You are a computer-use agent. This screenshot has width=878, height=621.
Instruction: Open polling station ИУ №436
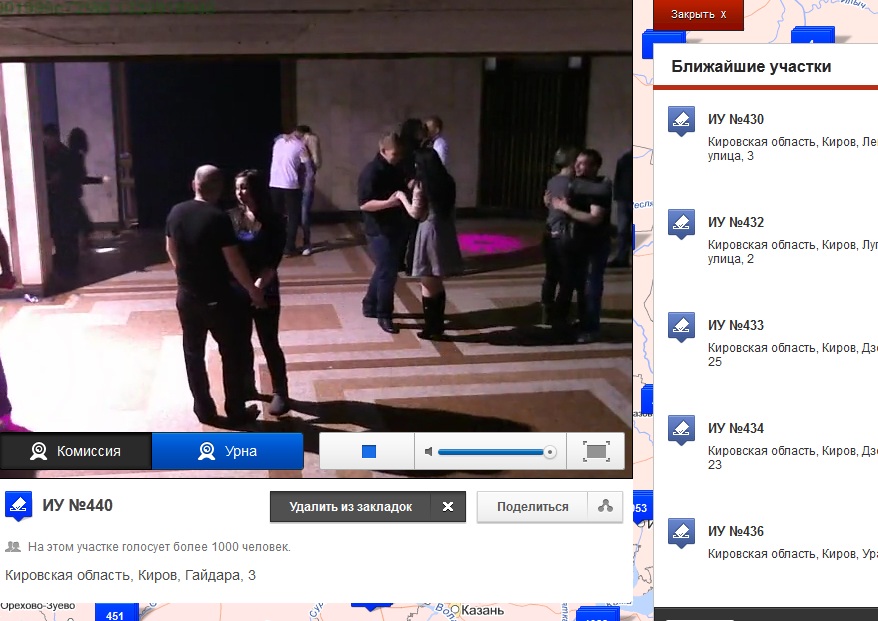click(x=736, y=531)
